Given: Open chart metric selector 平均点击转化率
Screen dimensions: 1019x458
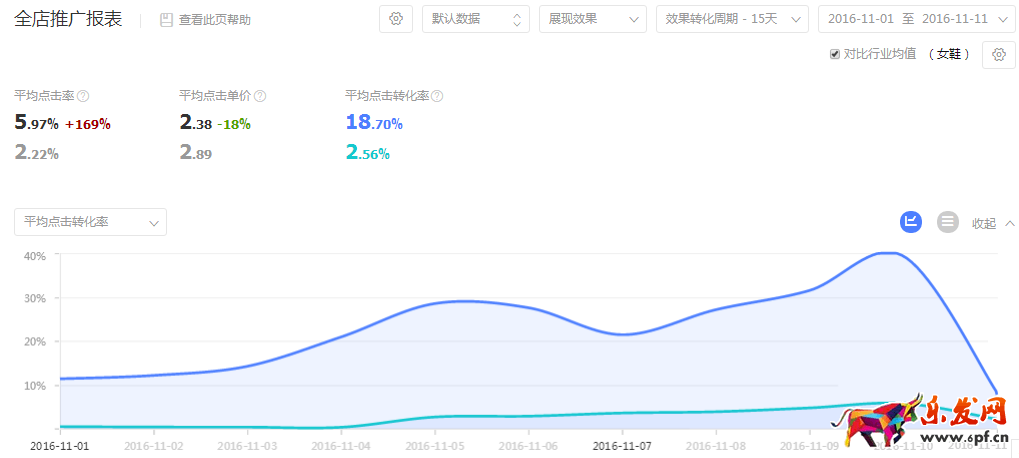Looking at the screenshot, I should click(x=90, y=222).
